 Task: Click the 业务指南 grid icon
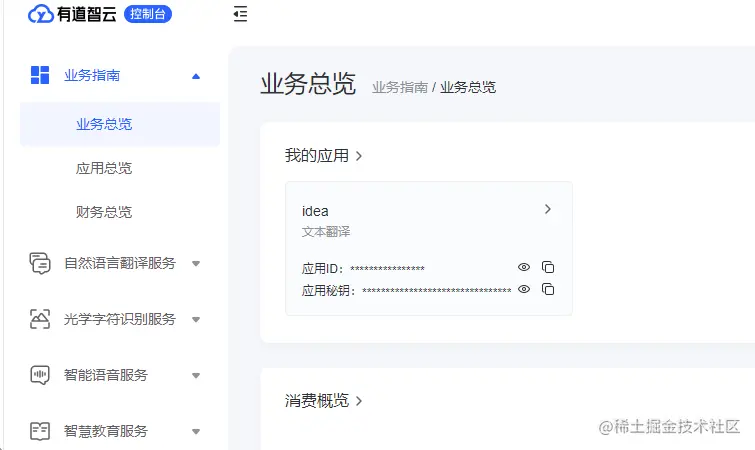pos(39,75)
